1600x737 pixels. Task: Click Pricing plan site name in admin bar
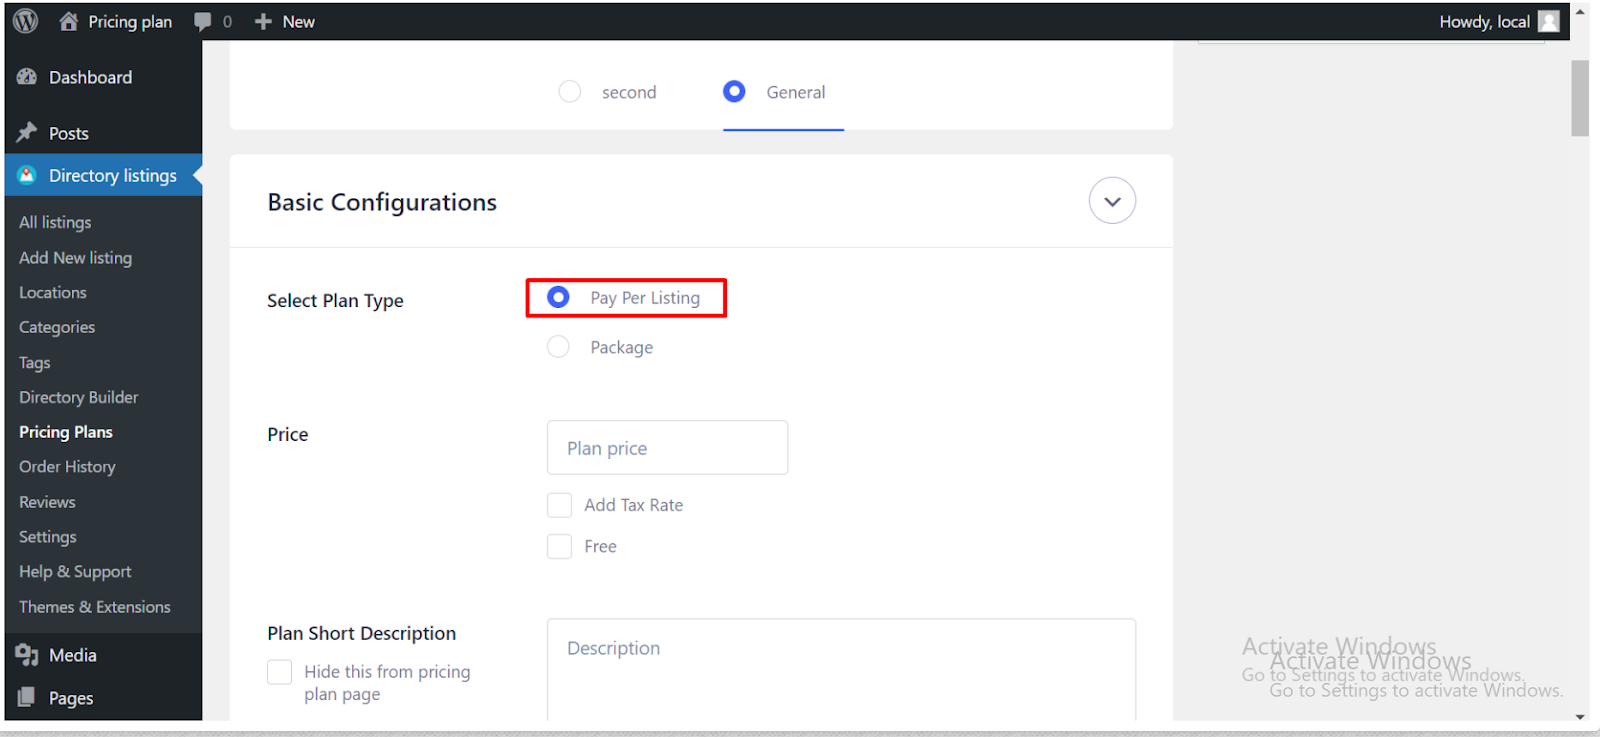pyautogui.click(x=130, y=22)
